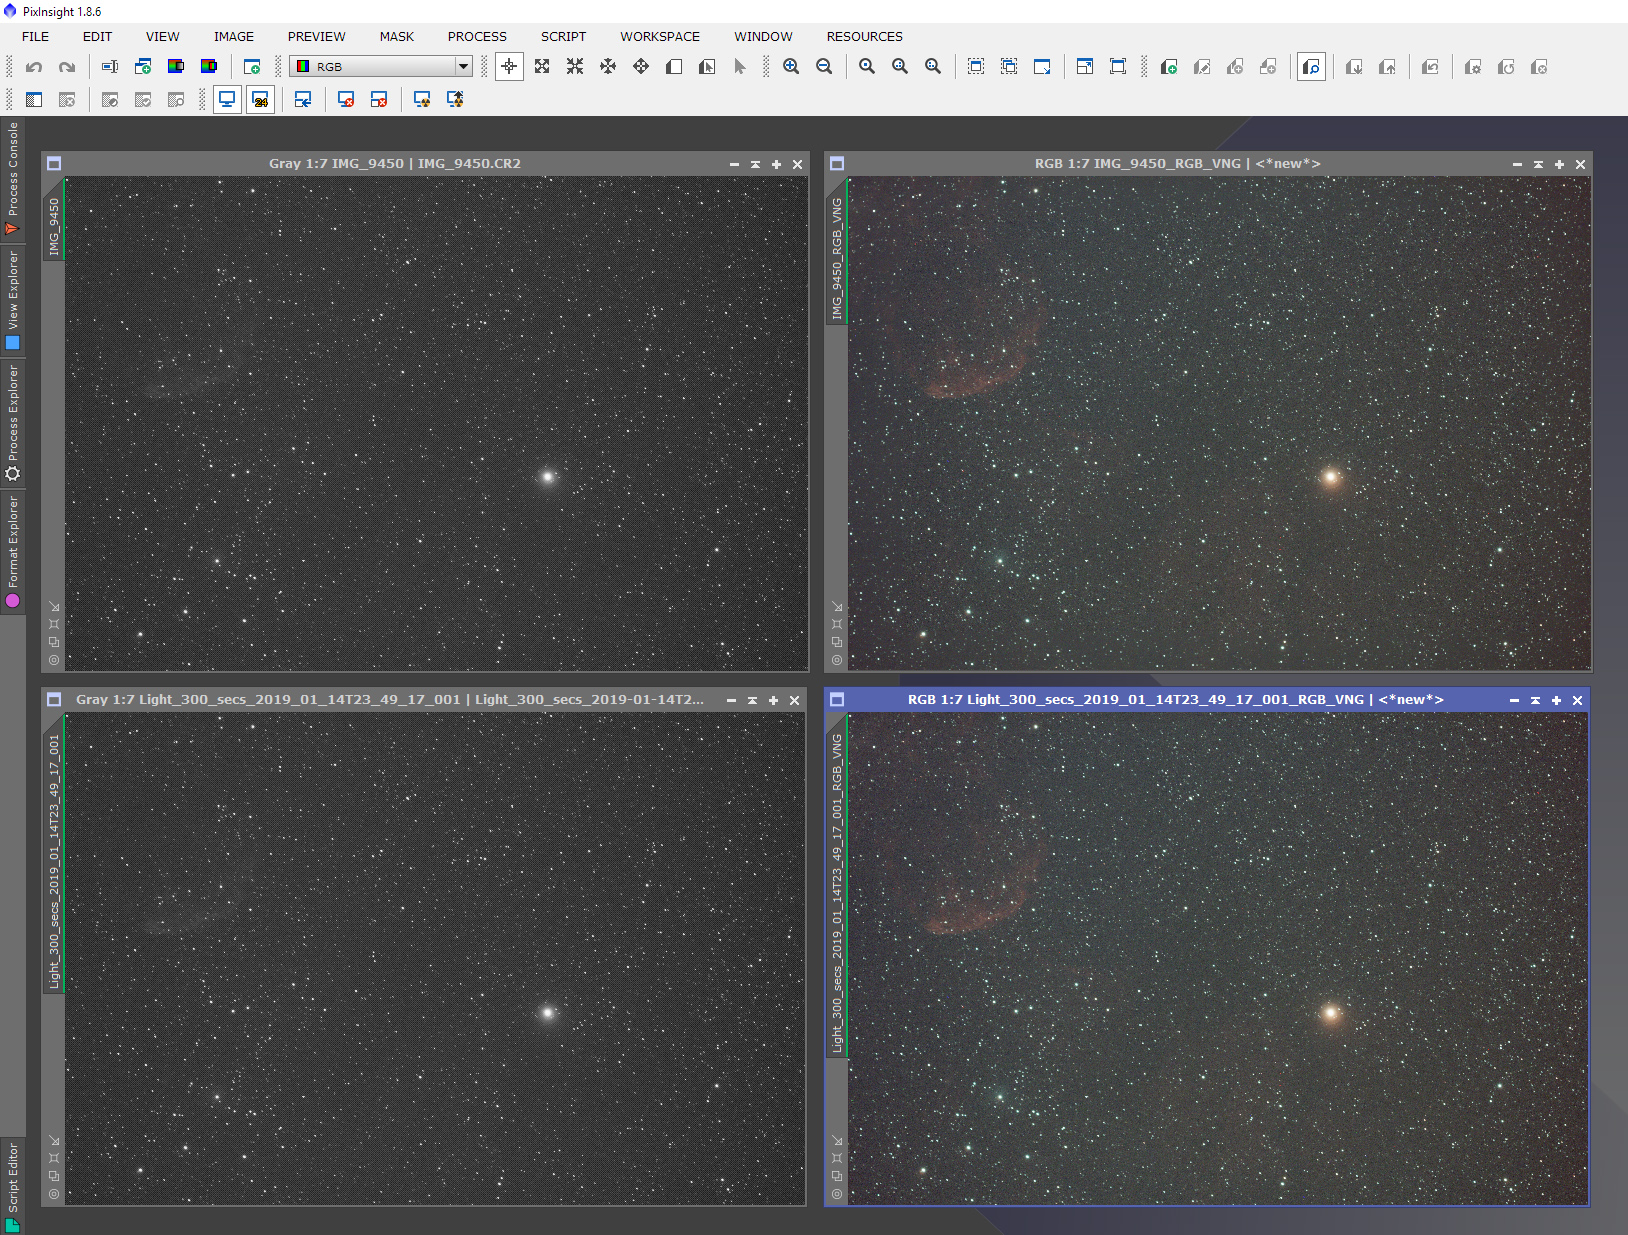Toggle the Show Mask magnifier icon
Screen dimensions: 1628x1235
pyautogui.click(x=1311, y=67)
